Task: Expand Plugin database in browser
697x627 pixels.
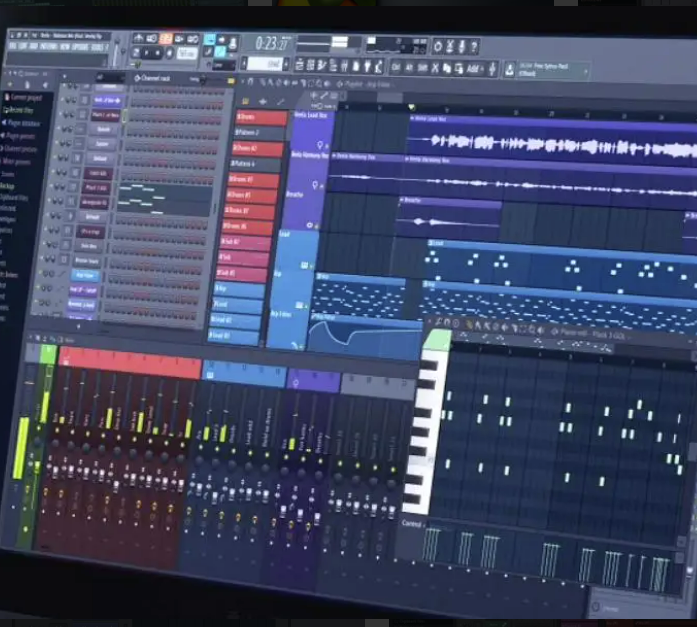Action: [x=20, y=123]
